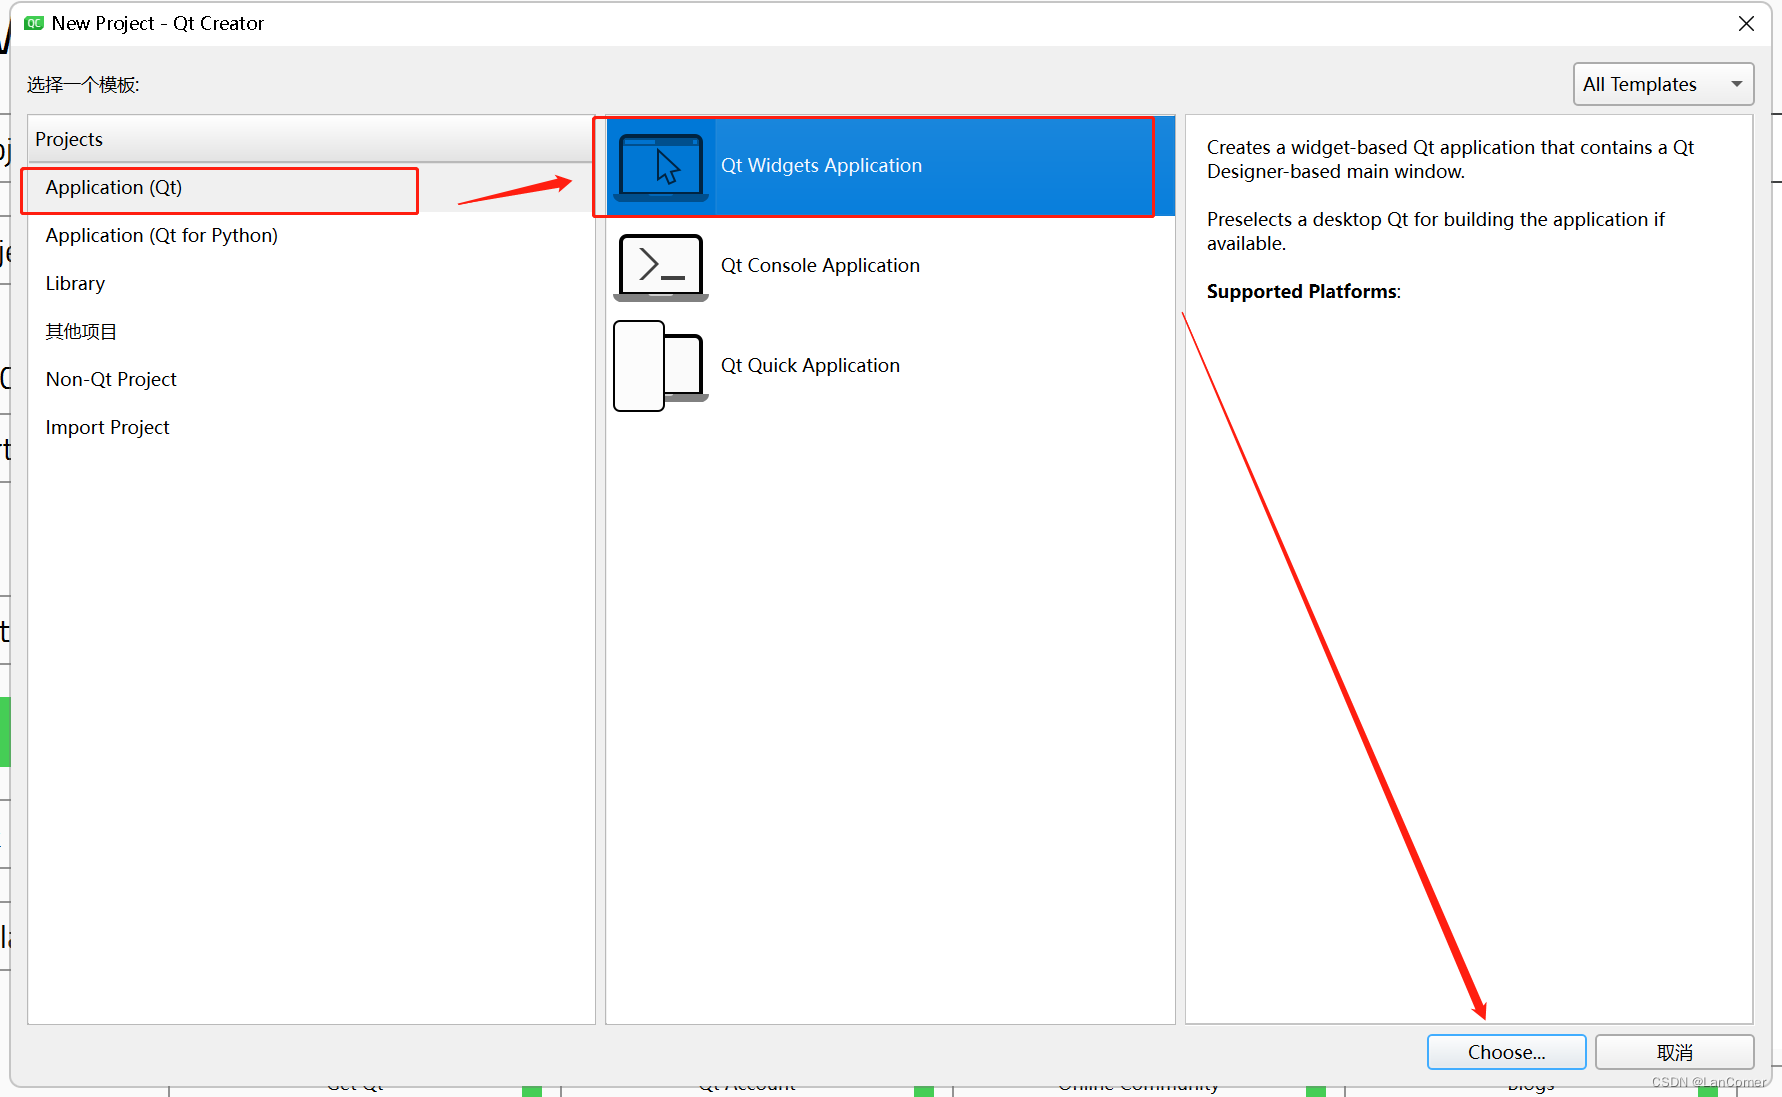Select Application (Qt) category

(x=310, y=188)
